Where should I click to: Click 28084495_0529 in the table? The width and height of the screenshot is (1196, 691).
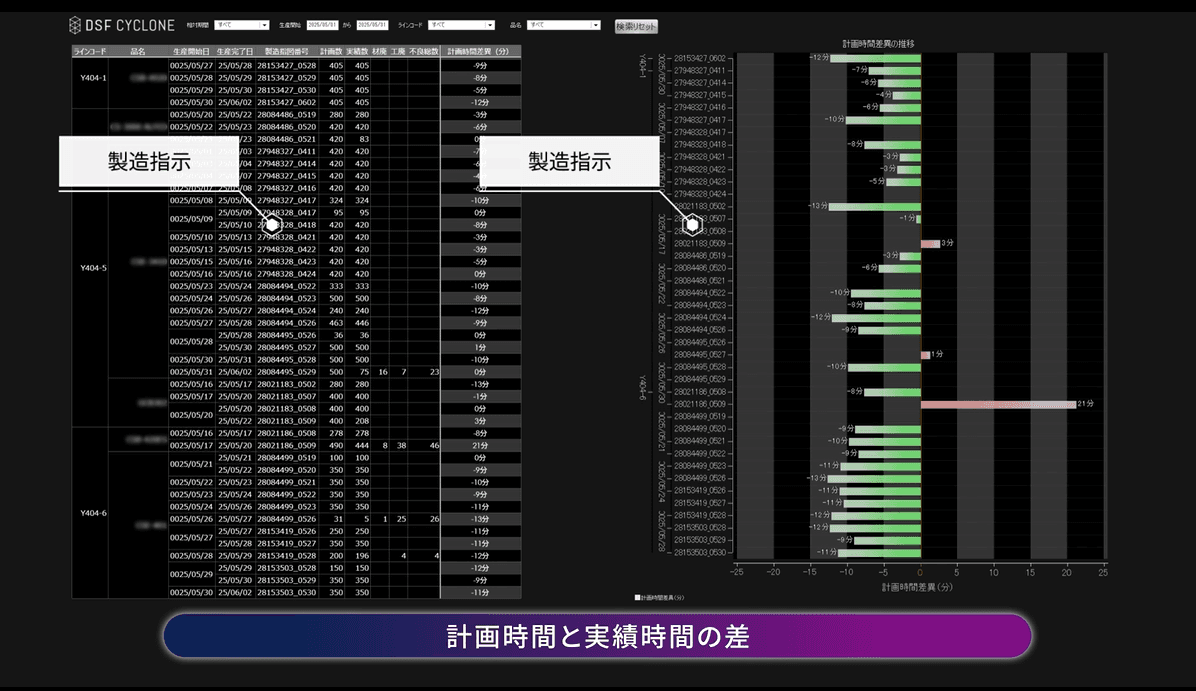click(287, 372)
